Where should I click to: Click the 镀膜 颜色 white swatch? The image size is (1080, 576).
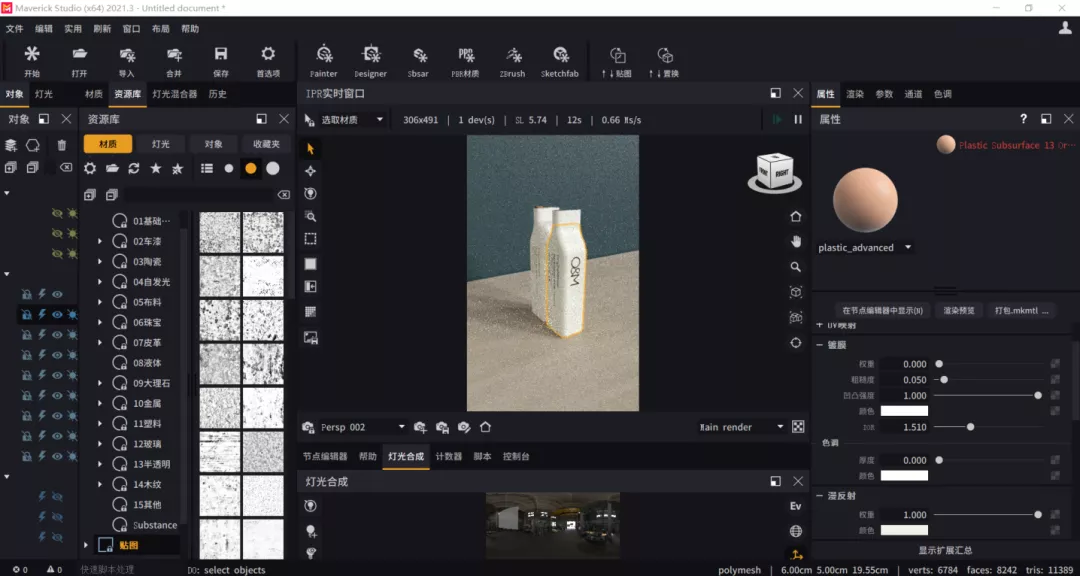904,411
